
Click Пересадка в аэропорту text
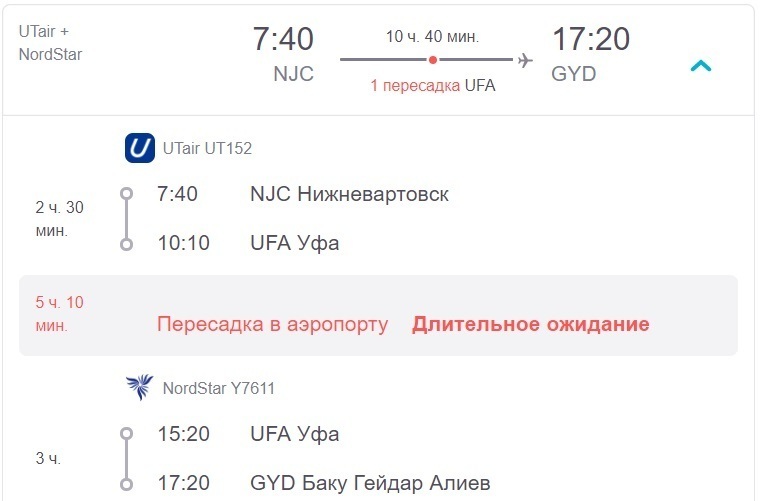[x=273, y=324]
